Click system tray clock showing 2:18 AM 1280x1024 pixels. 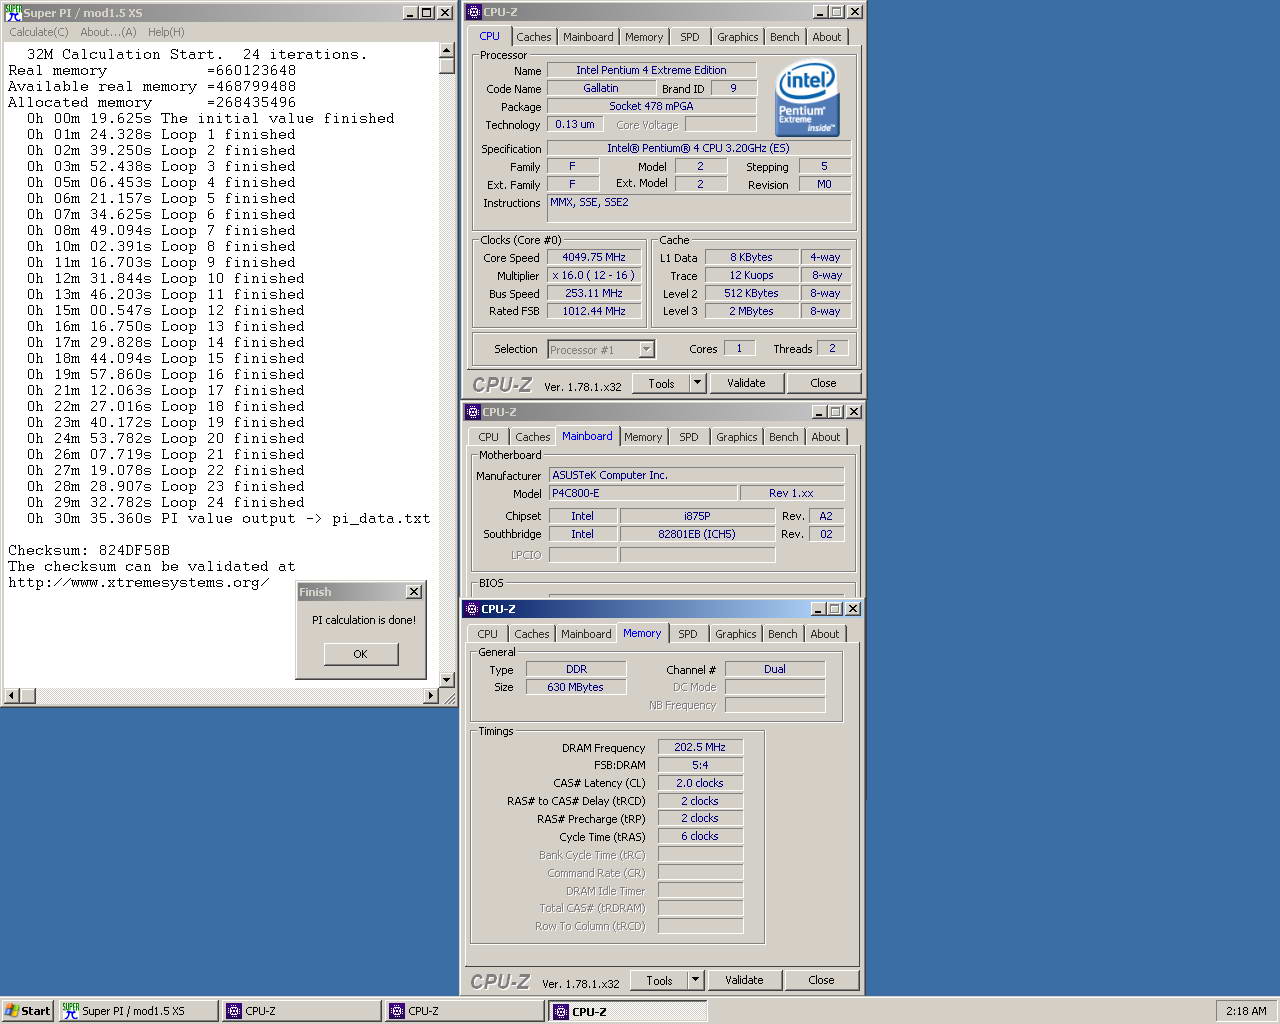click(1246, 1011)
